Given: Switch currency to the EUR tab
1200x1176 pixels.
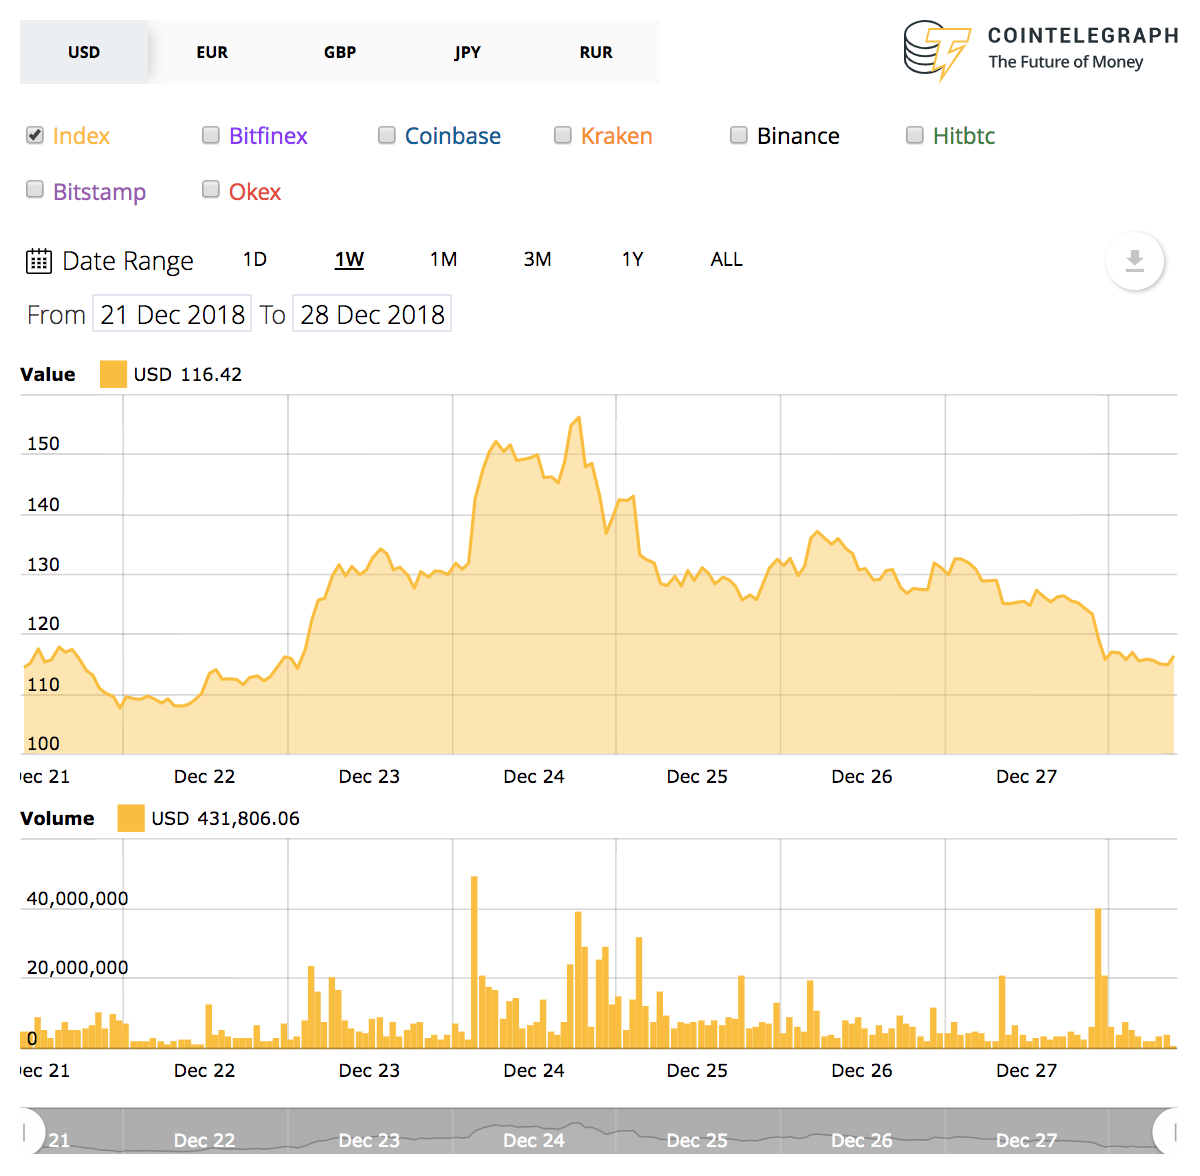Looking at the screenshot, I should (x=212, y=52).
